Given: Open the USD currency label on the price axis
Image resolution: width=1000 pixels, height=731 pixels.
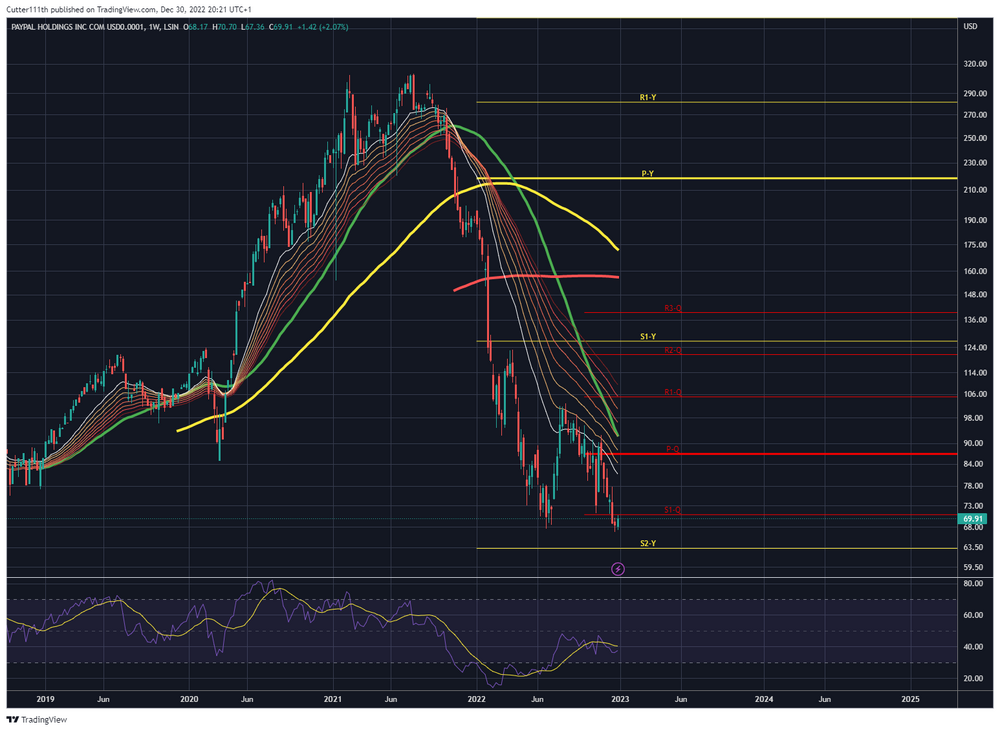Looking at the screenshot, I should 970,26.
